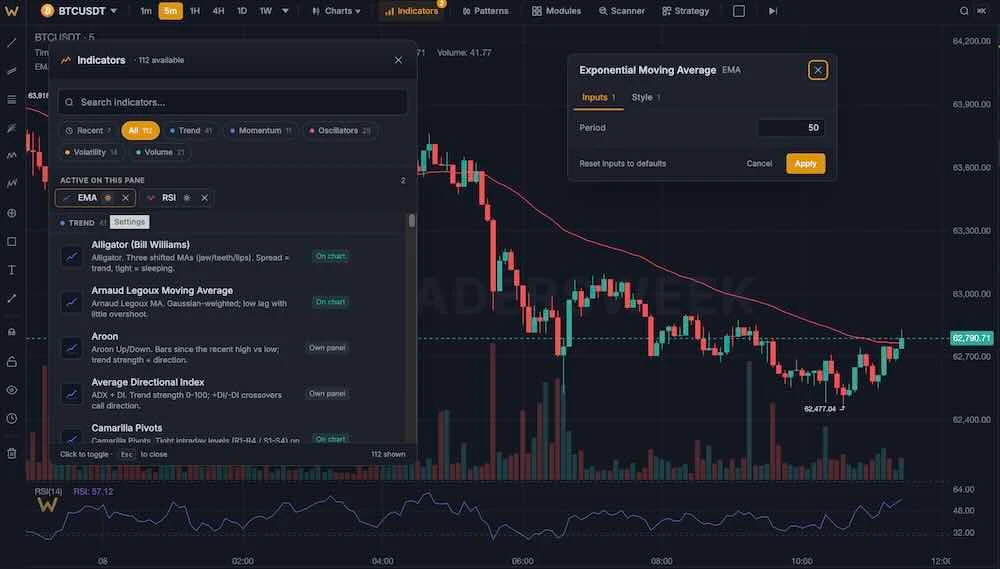
Task: Open the BTCUSDT symbol dropdown
Action: tap(79, 11)
